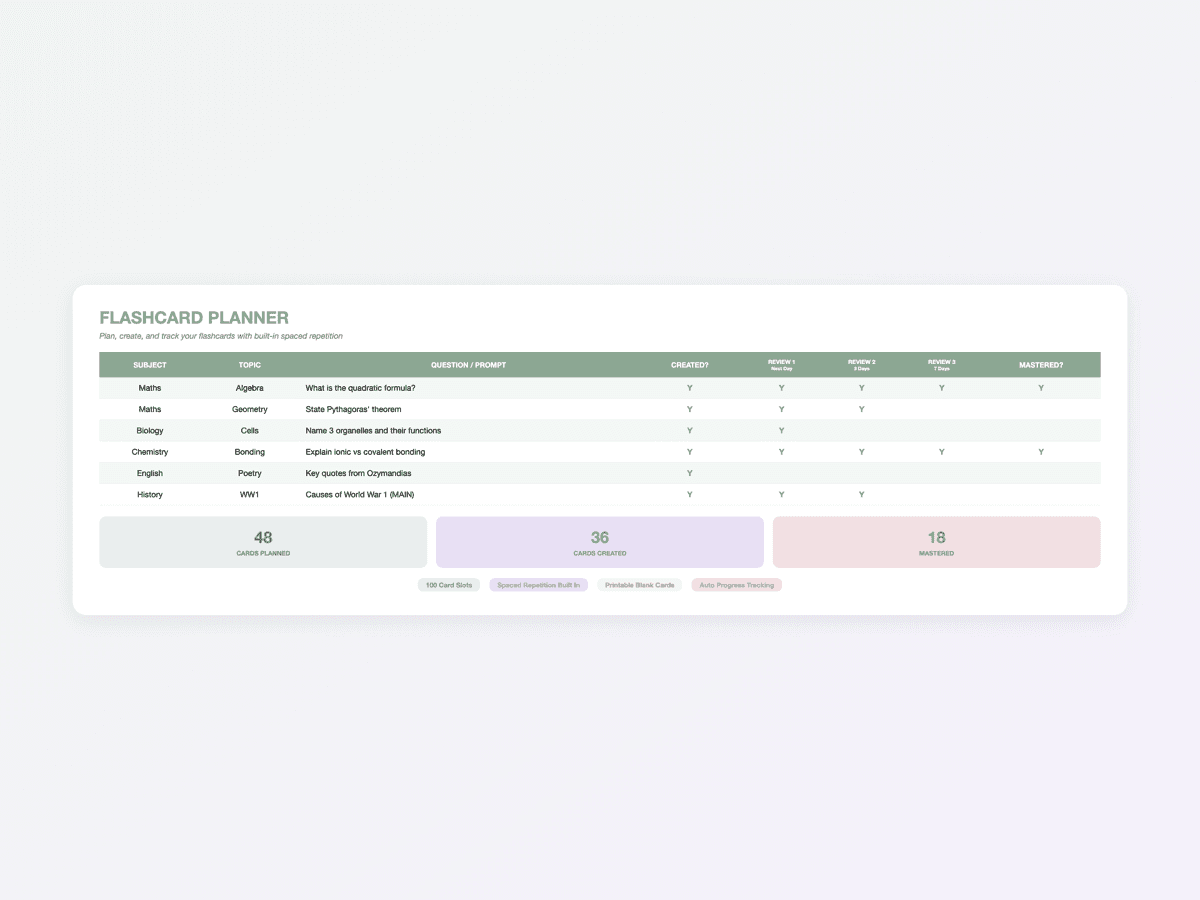The height and width of the screenshot is (900, 1200).
Task: Click the Review 2 Y in the Algebra row
Action: coord(861,388)
